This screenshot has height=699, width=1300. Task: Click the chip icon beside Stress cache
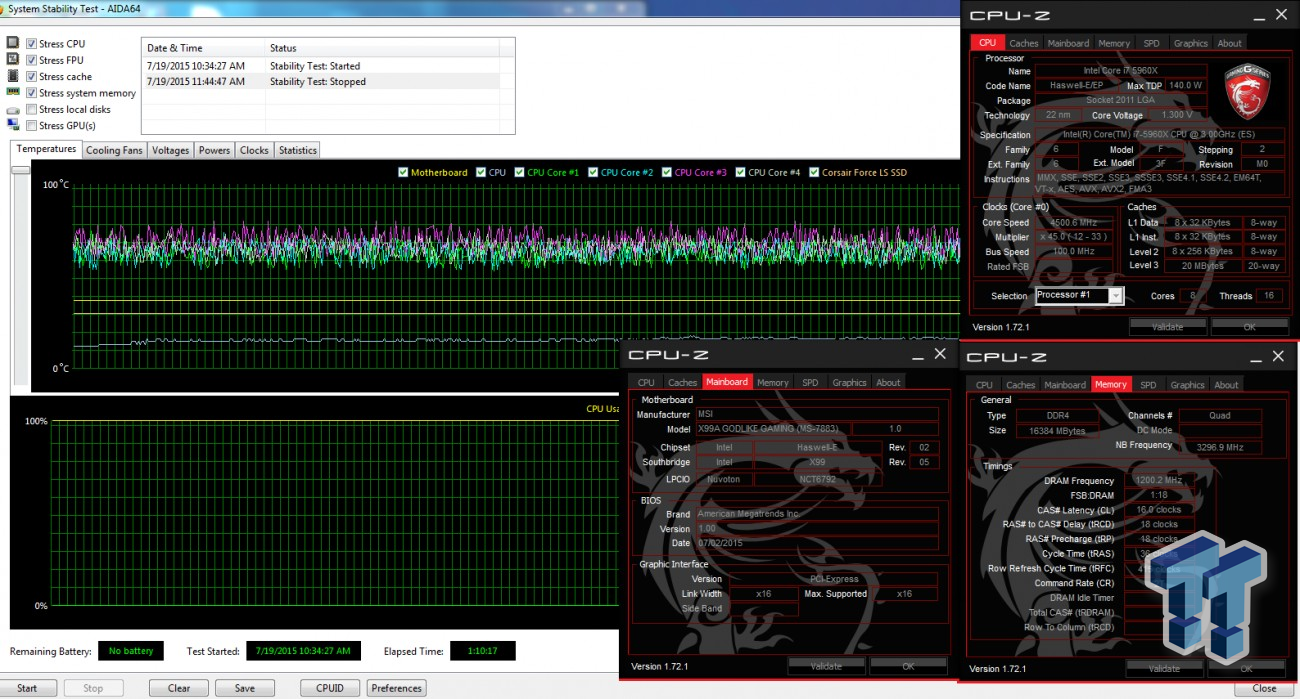pos(13,76)
